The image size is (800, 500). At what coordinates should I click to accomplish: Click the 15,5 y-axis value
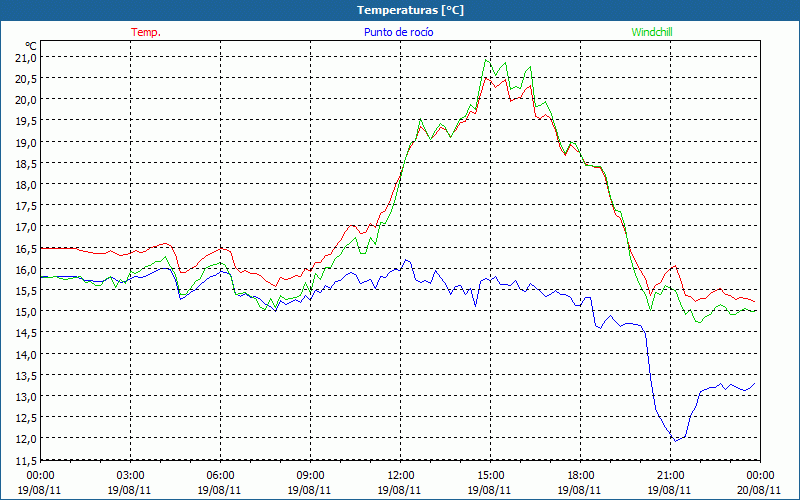click(x=27, y=290)
